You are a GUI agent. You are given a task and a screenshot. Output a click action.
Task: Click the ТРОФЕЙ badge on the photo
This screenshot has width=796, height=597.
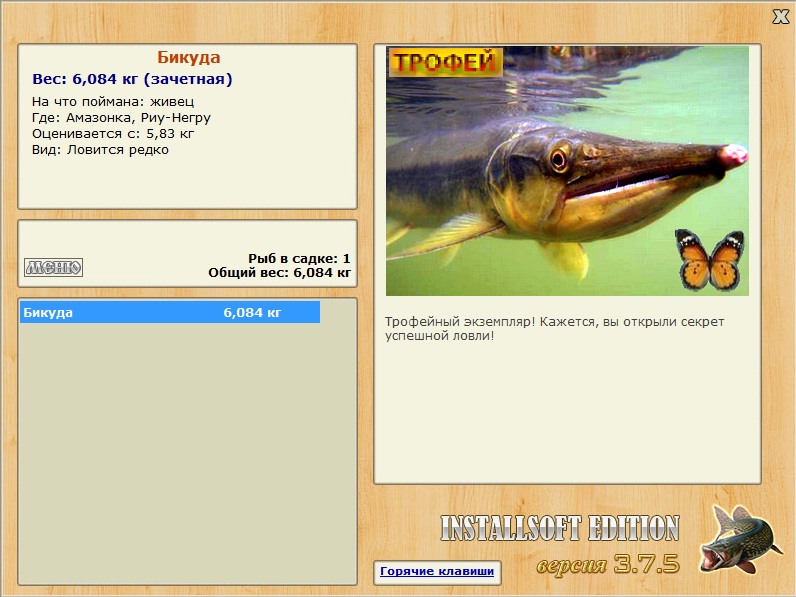tap(445, 62)
